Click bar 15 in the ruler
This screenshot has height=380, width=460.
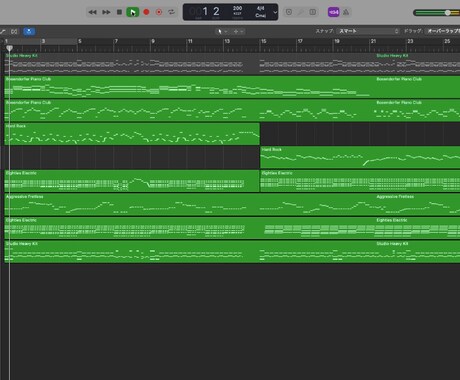point(263,41)
